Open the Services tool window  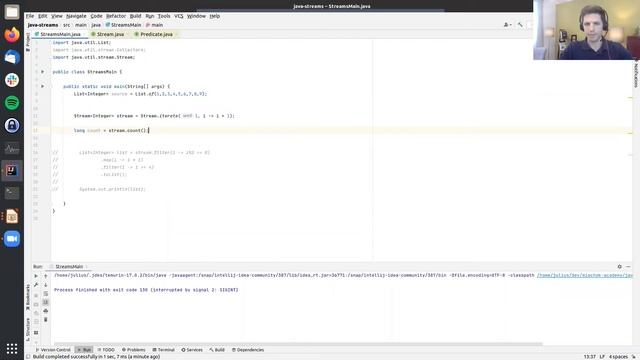click(x=192, y=350)
